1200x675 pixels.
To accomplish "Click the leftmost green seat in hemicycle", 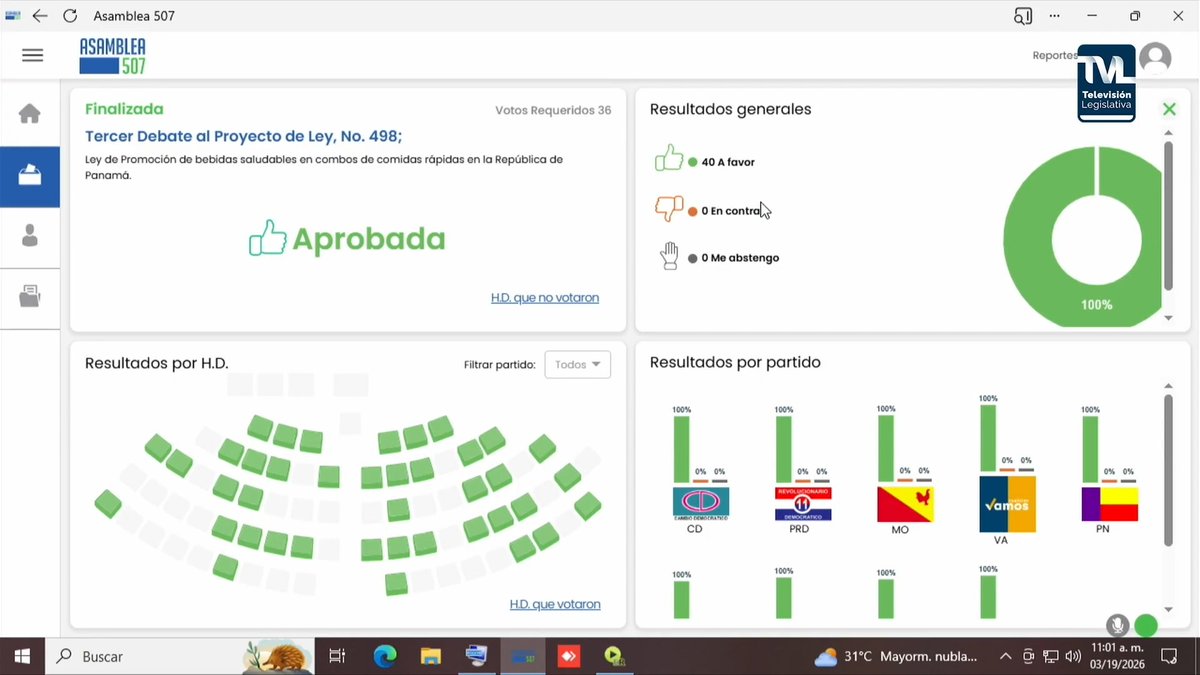I will (x=108, y=503).
